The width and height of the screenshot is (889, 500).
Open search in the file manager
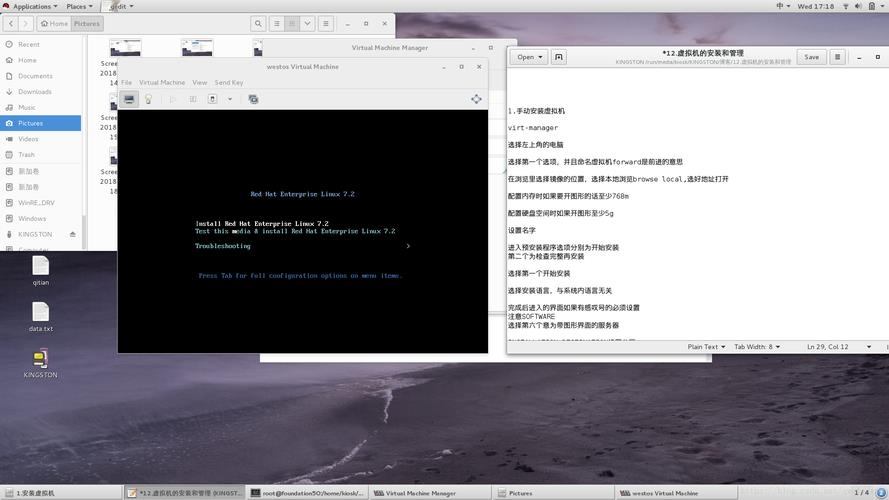click(x=258, y=23)
